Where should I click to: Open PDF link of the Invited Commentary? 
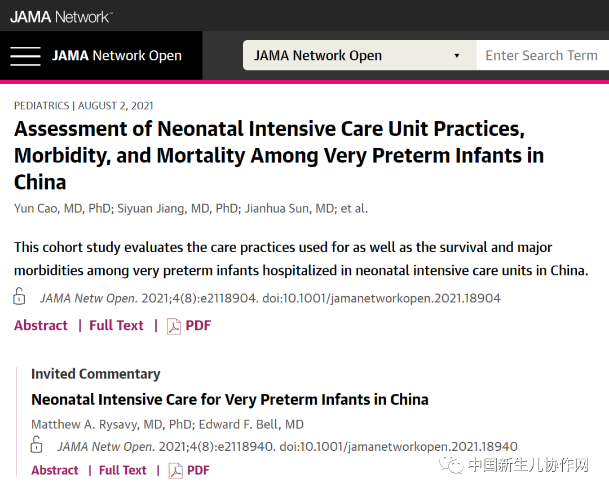198,470
